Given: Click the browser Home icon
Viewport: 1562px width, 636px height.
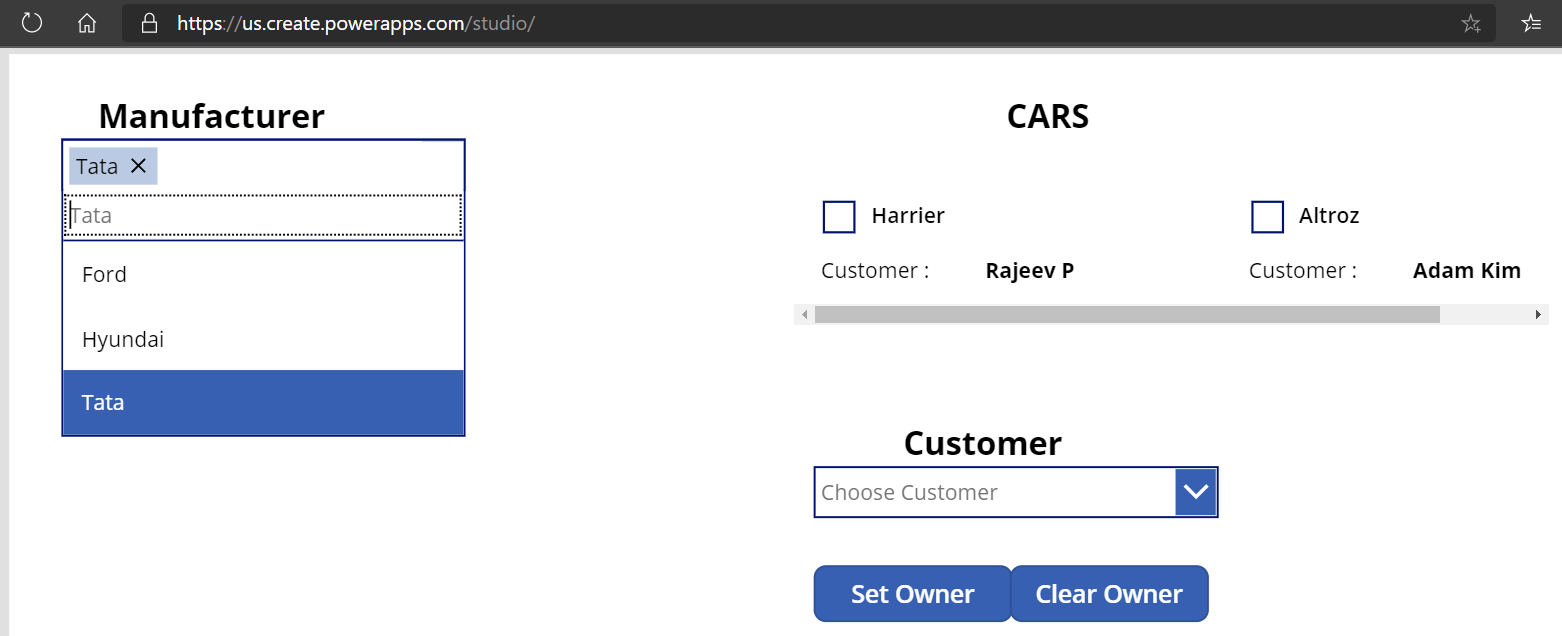Looking at the screenshot, I should (87, 23).
